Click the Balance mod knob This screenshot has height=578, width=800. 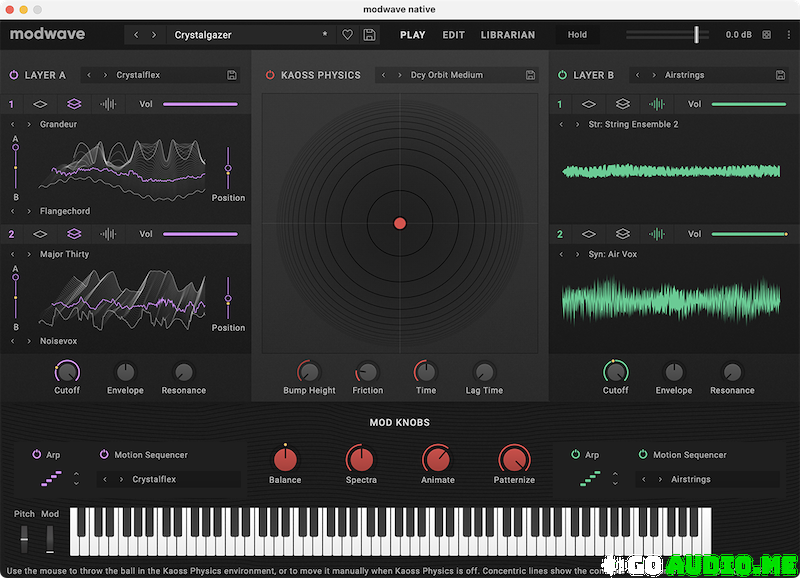(x=285, y=459)
